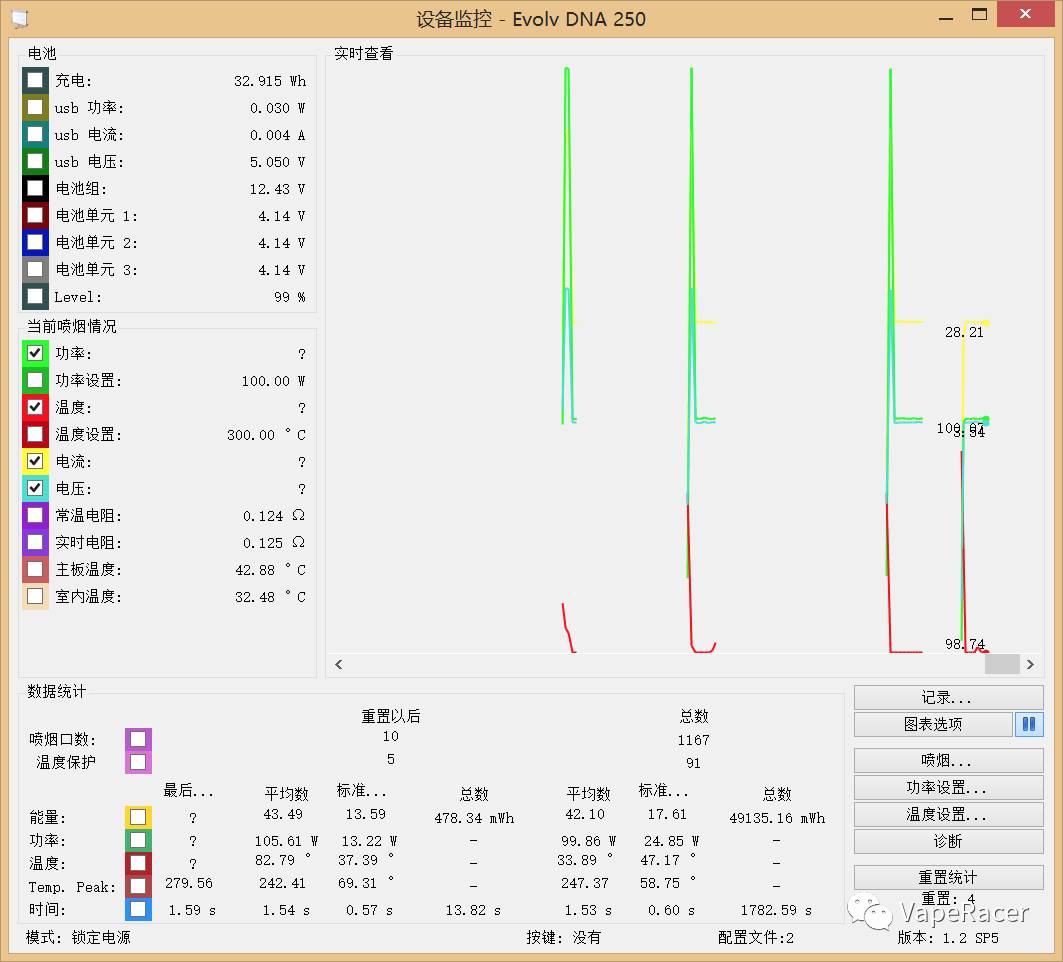Enable the 电池单元 2 checkbox
Image resolution: width=1063 pixels, height=962 pixels.
(x=35, y=243)
